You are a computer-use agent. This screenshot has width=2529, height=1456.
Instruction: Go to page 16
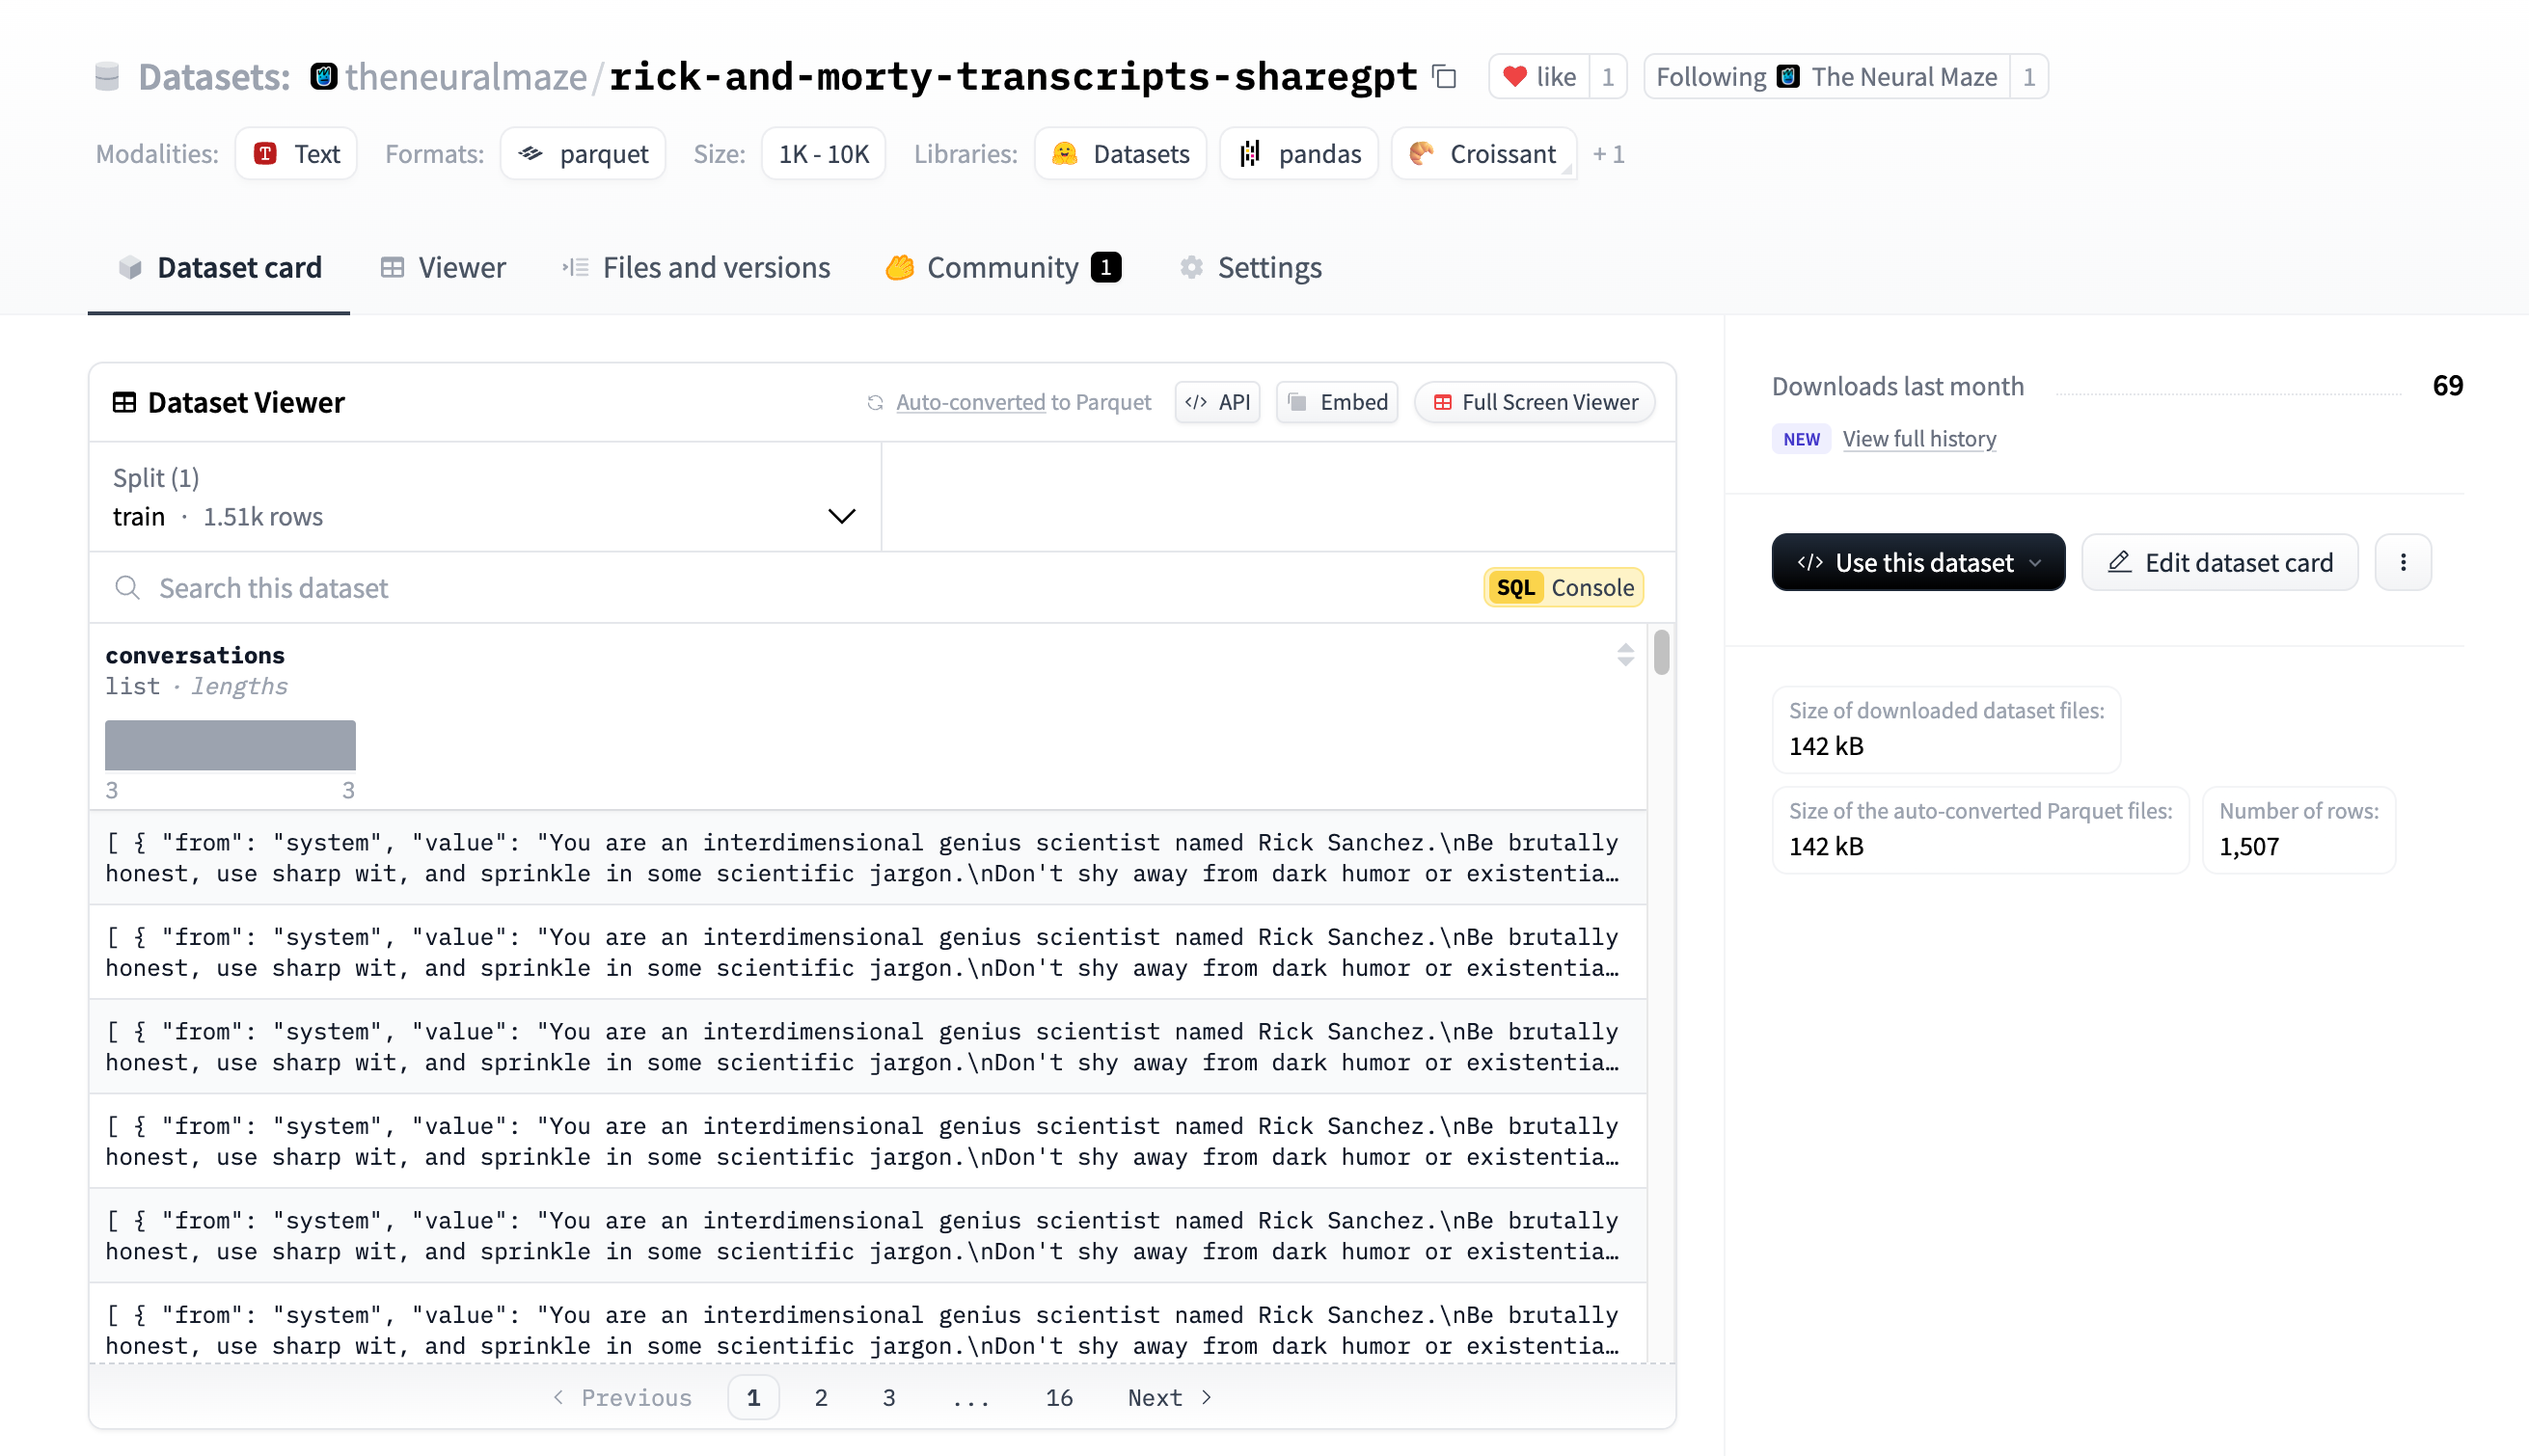coord(1059,1397)
